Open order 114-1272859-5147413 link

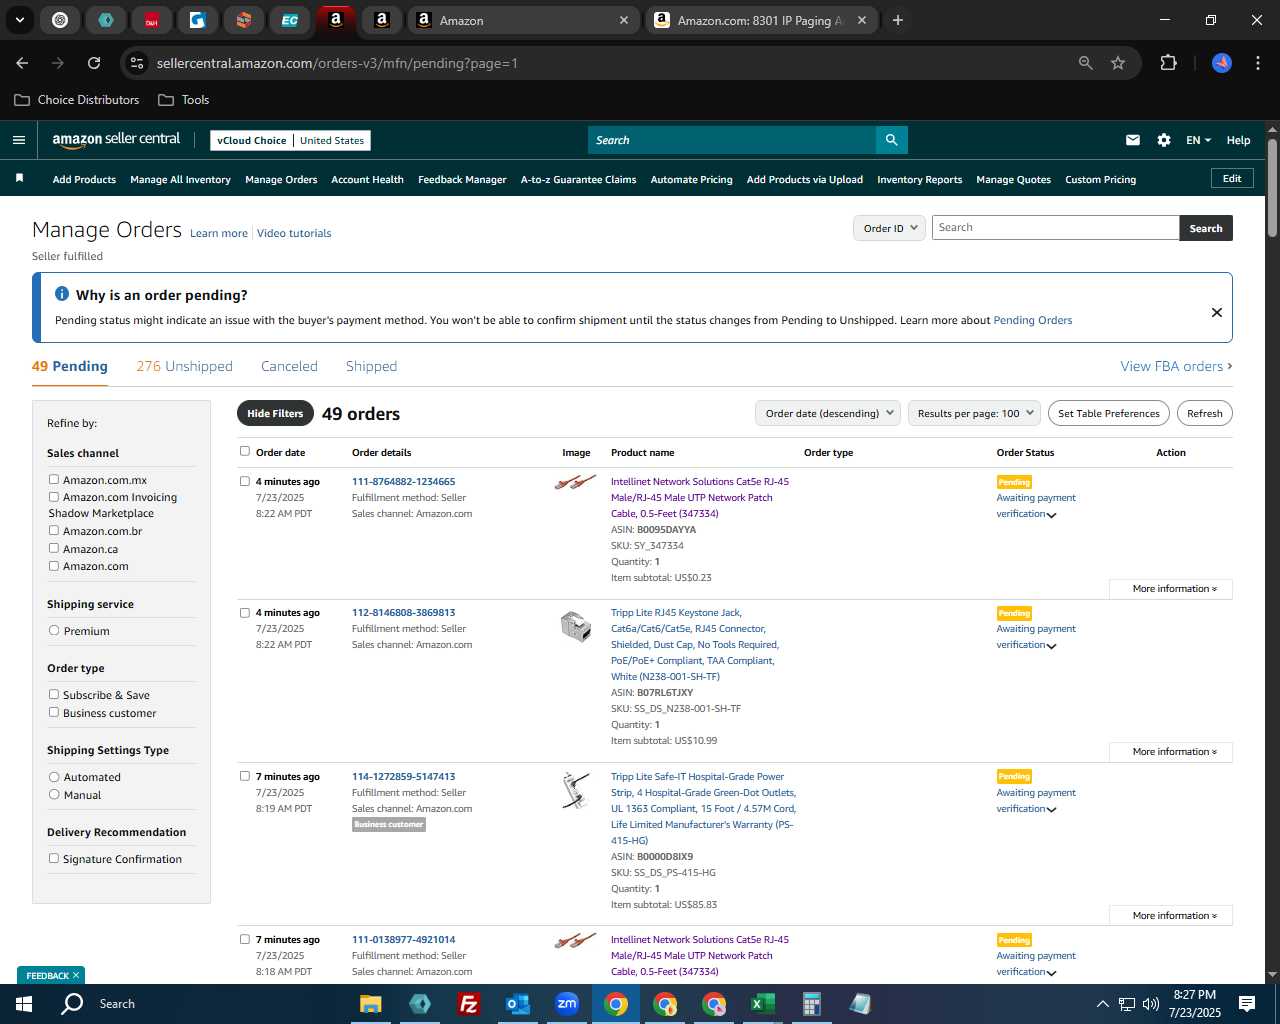[403, 776]
